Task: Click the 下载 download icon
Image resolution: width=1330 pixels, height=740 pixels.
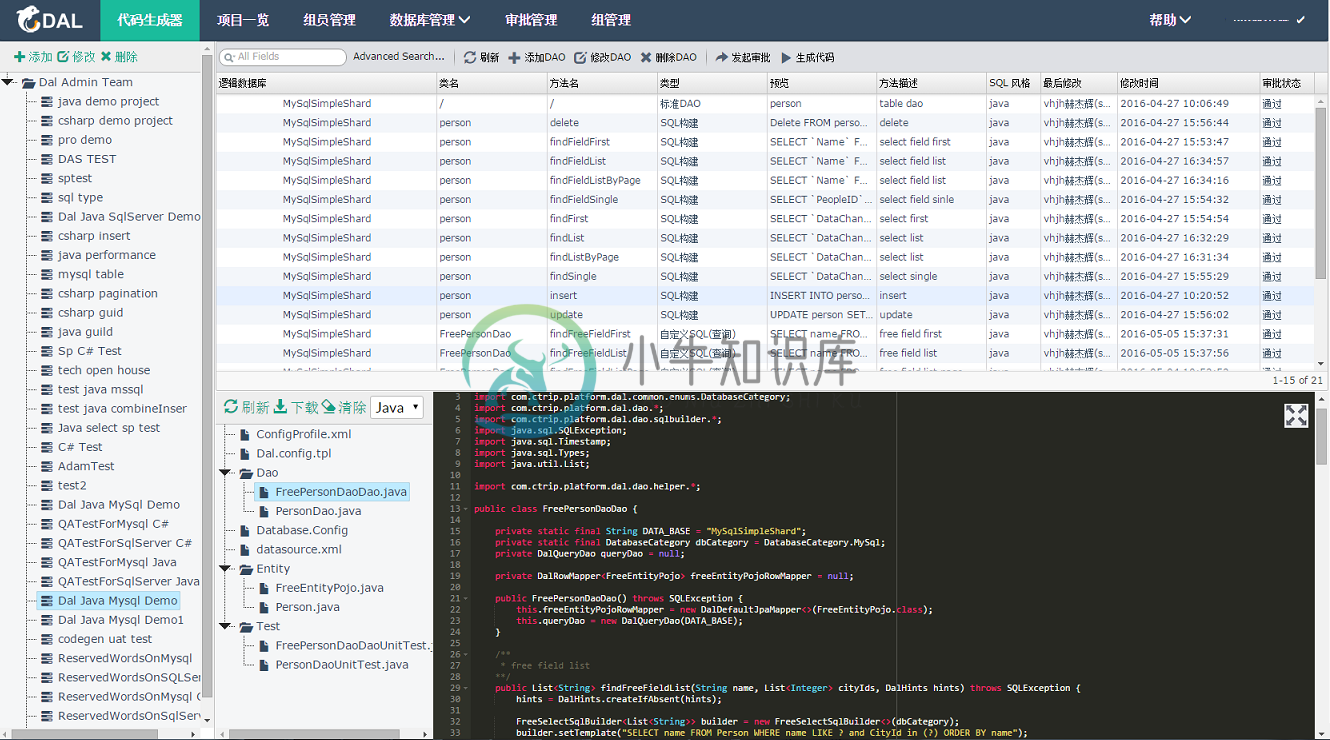Action: 281,407
